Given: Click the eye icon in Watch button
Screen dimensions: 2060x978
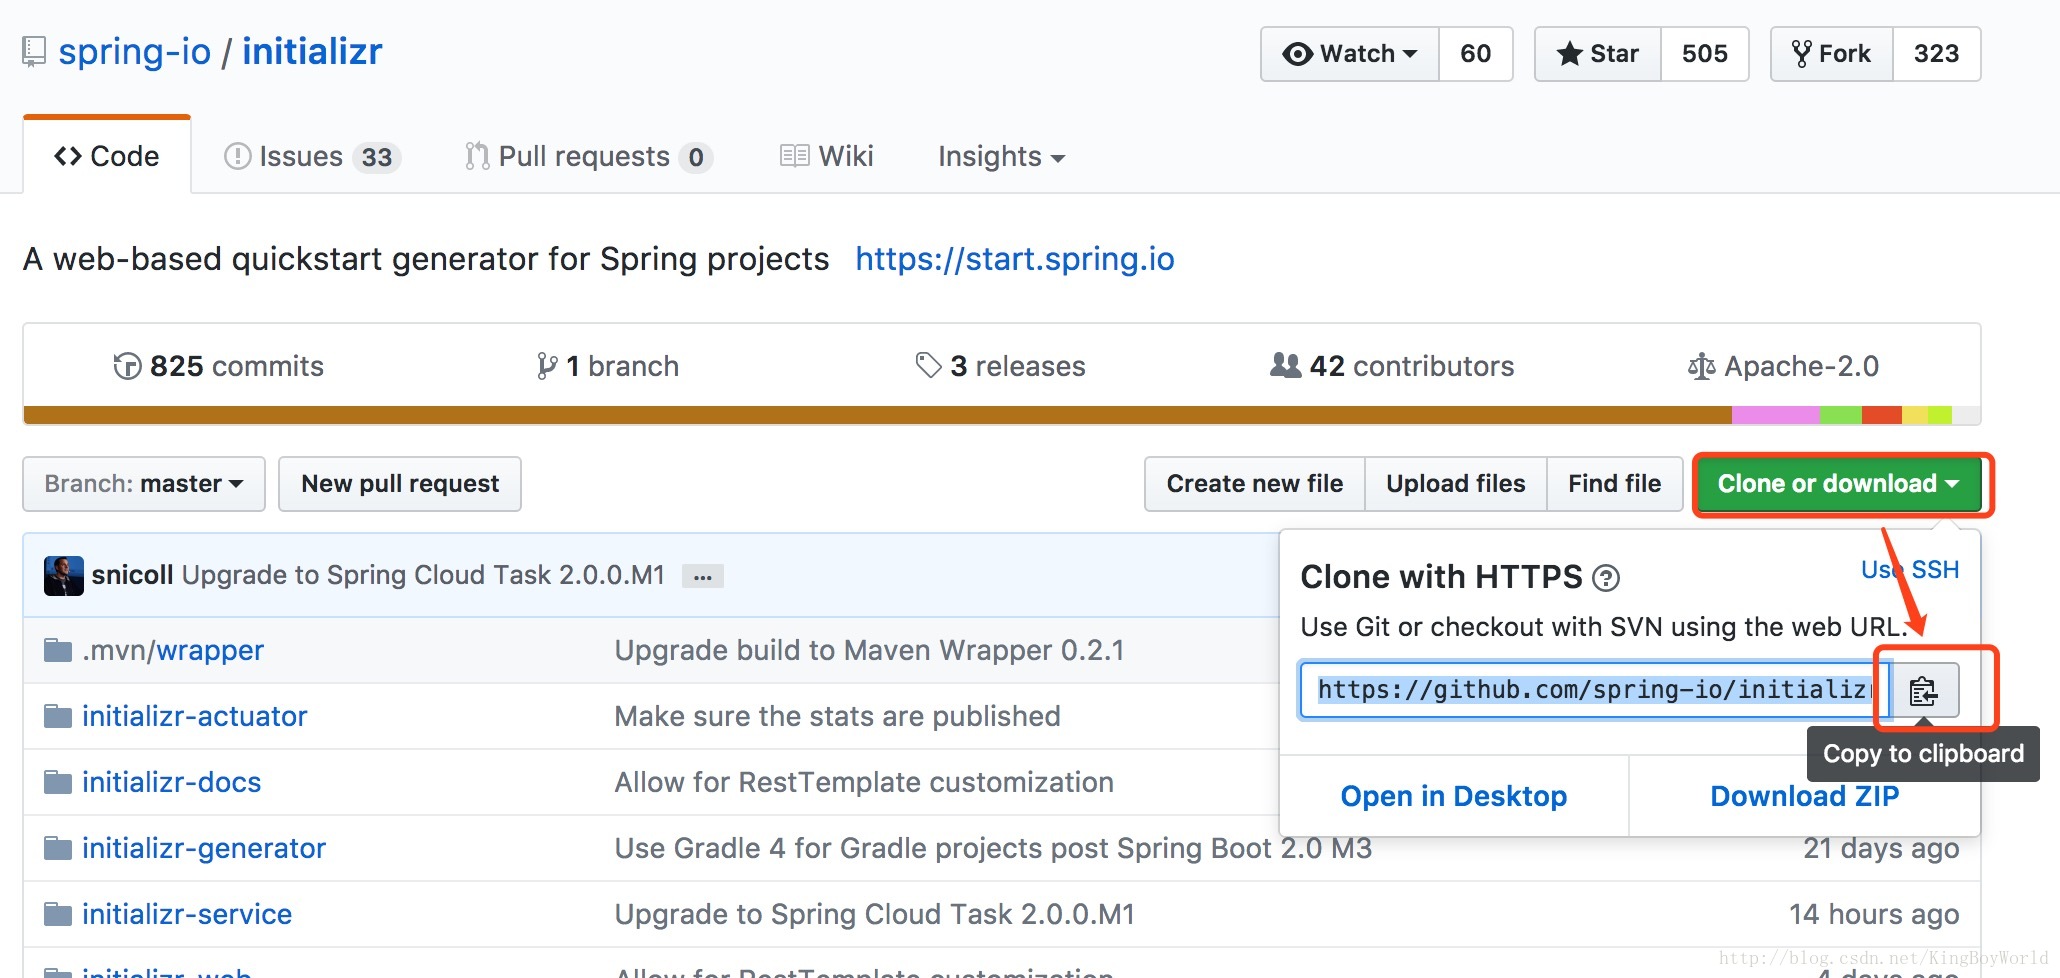Looking at the screenshot, I should tap(1297, 54).
